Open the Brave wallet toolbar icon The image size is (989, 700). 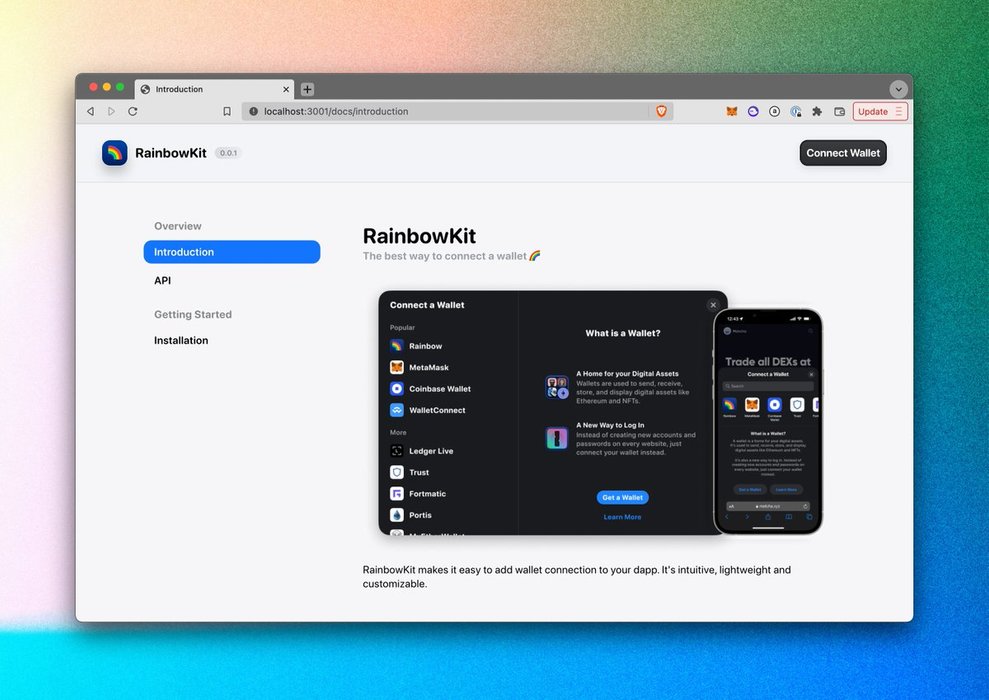click(839, 111)
